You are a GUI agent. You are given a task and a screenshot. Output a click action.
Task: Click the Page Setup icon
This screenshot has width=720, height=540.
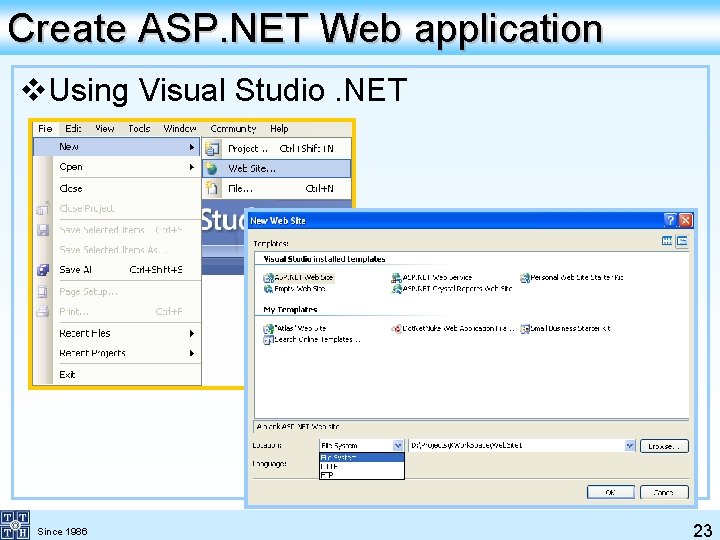click(43, 292)
